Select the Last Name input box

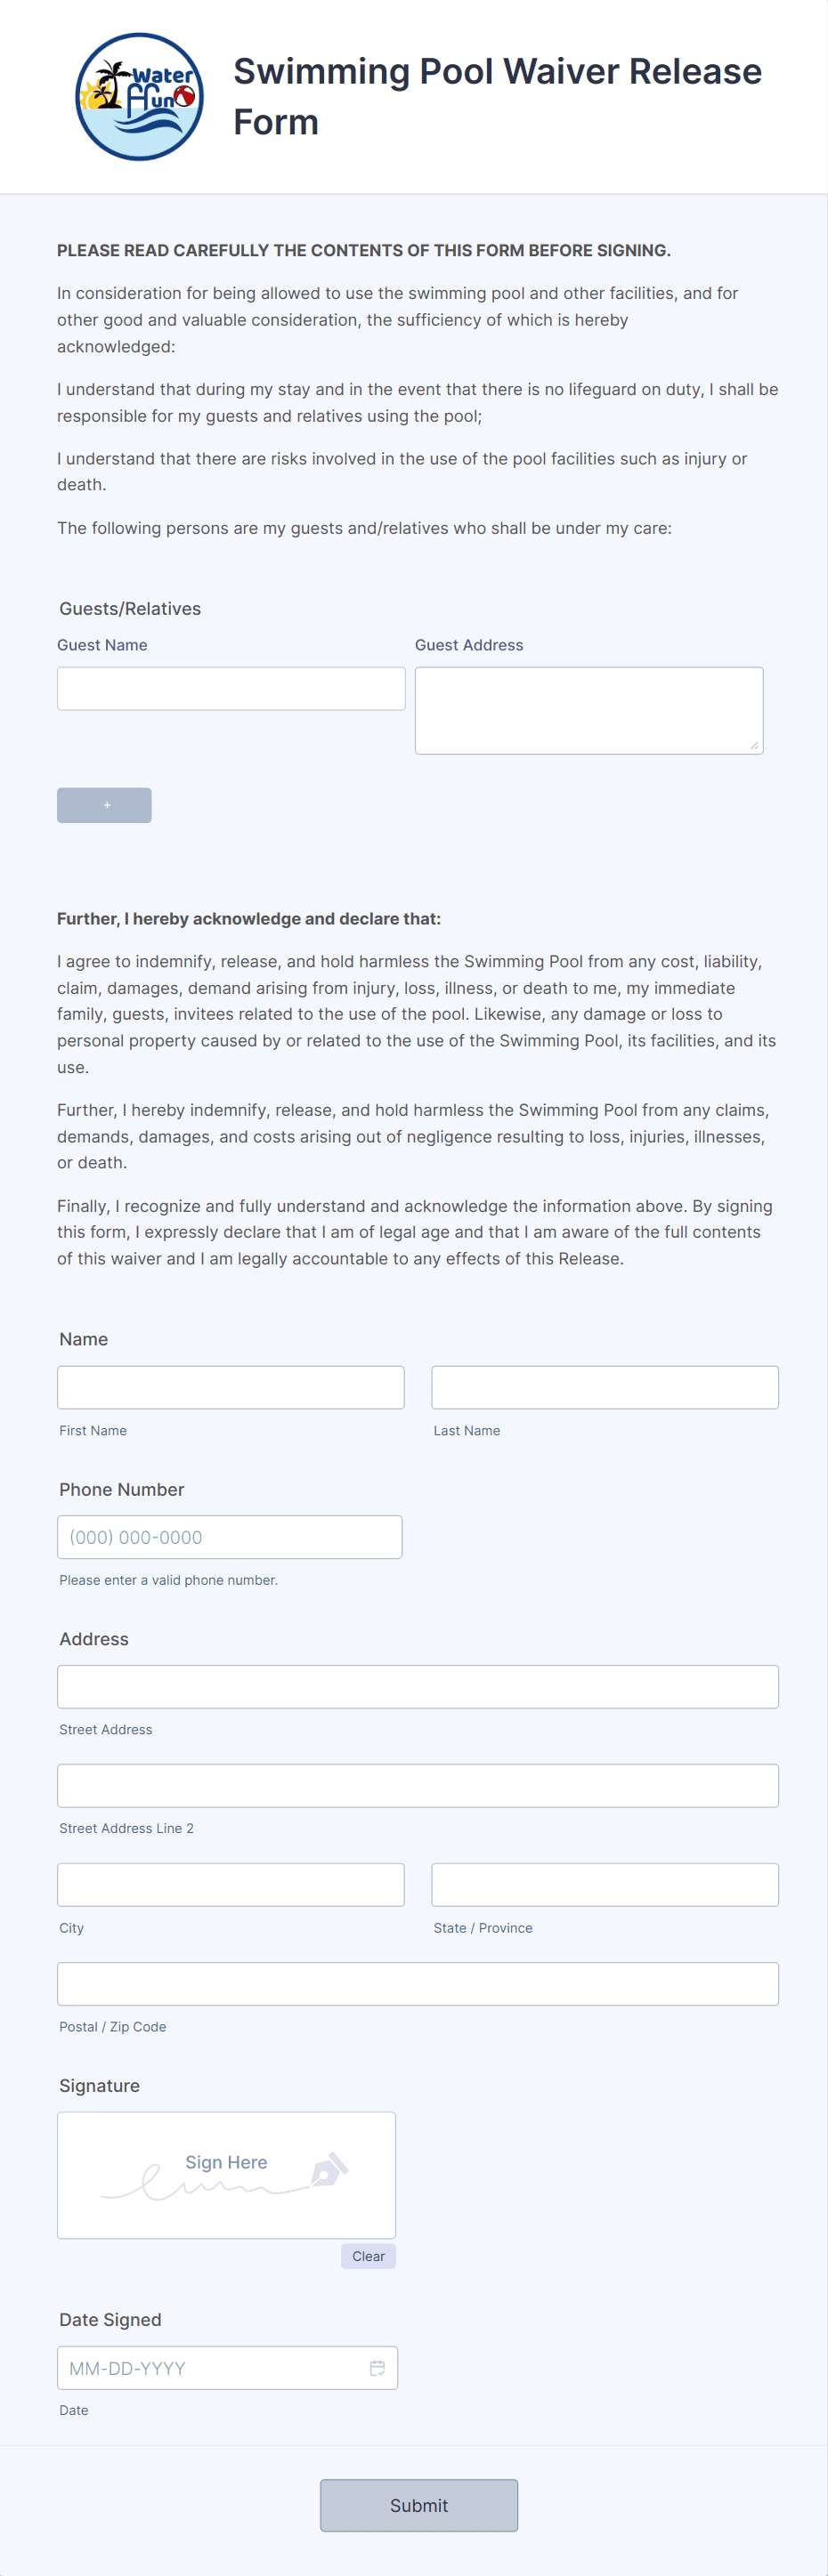point(604,1387)
